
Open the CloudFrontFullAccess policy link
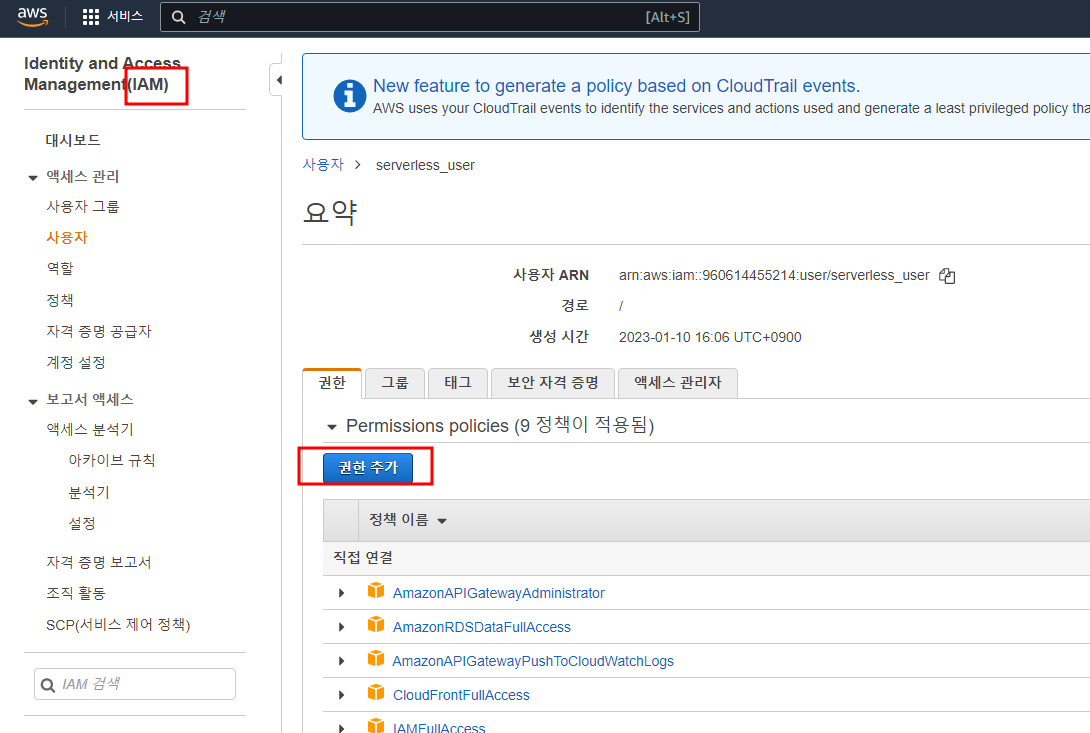461,695
